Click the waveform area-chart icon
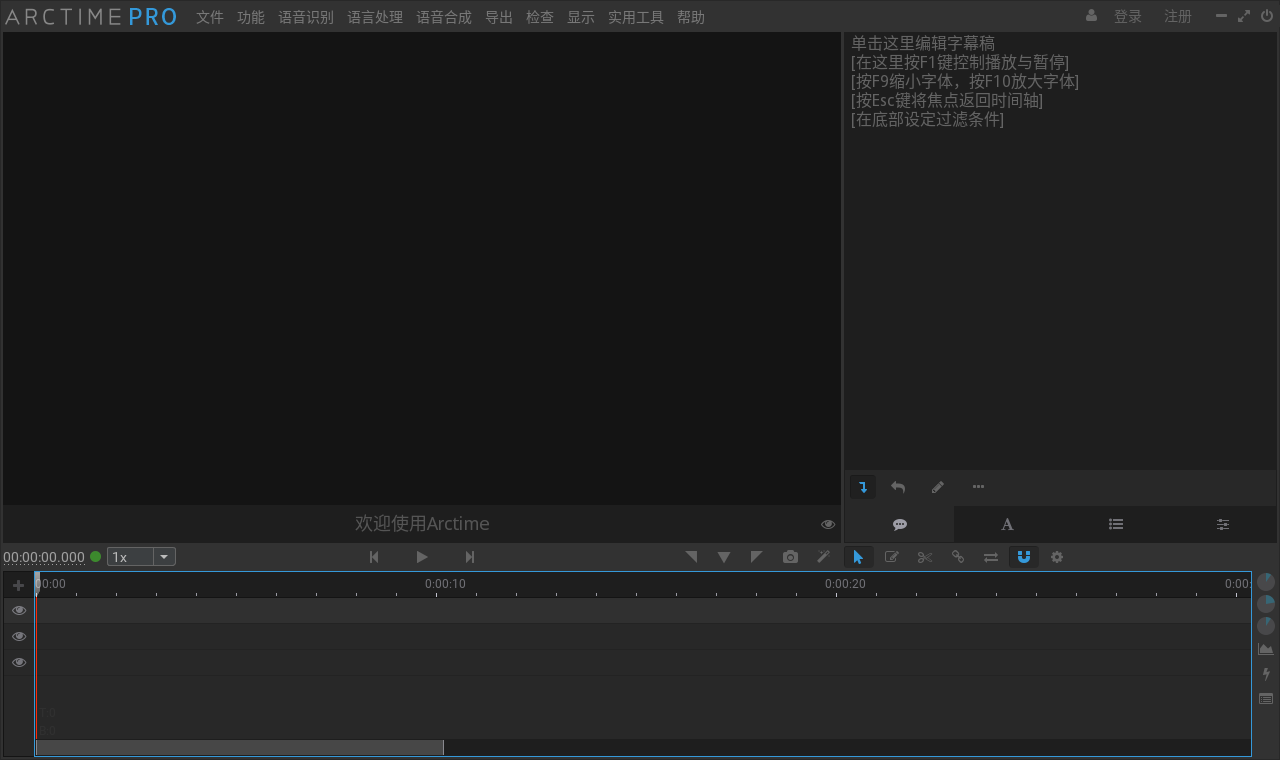Viewport: 1280px width, 760px height. point(1266,649)
